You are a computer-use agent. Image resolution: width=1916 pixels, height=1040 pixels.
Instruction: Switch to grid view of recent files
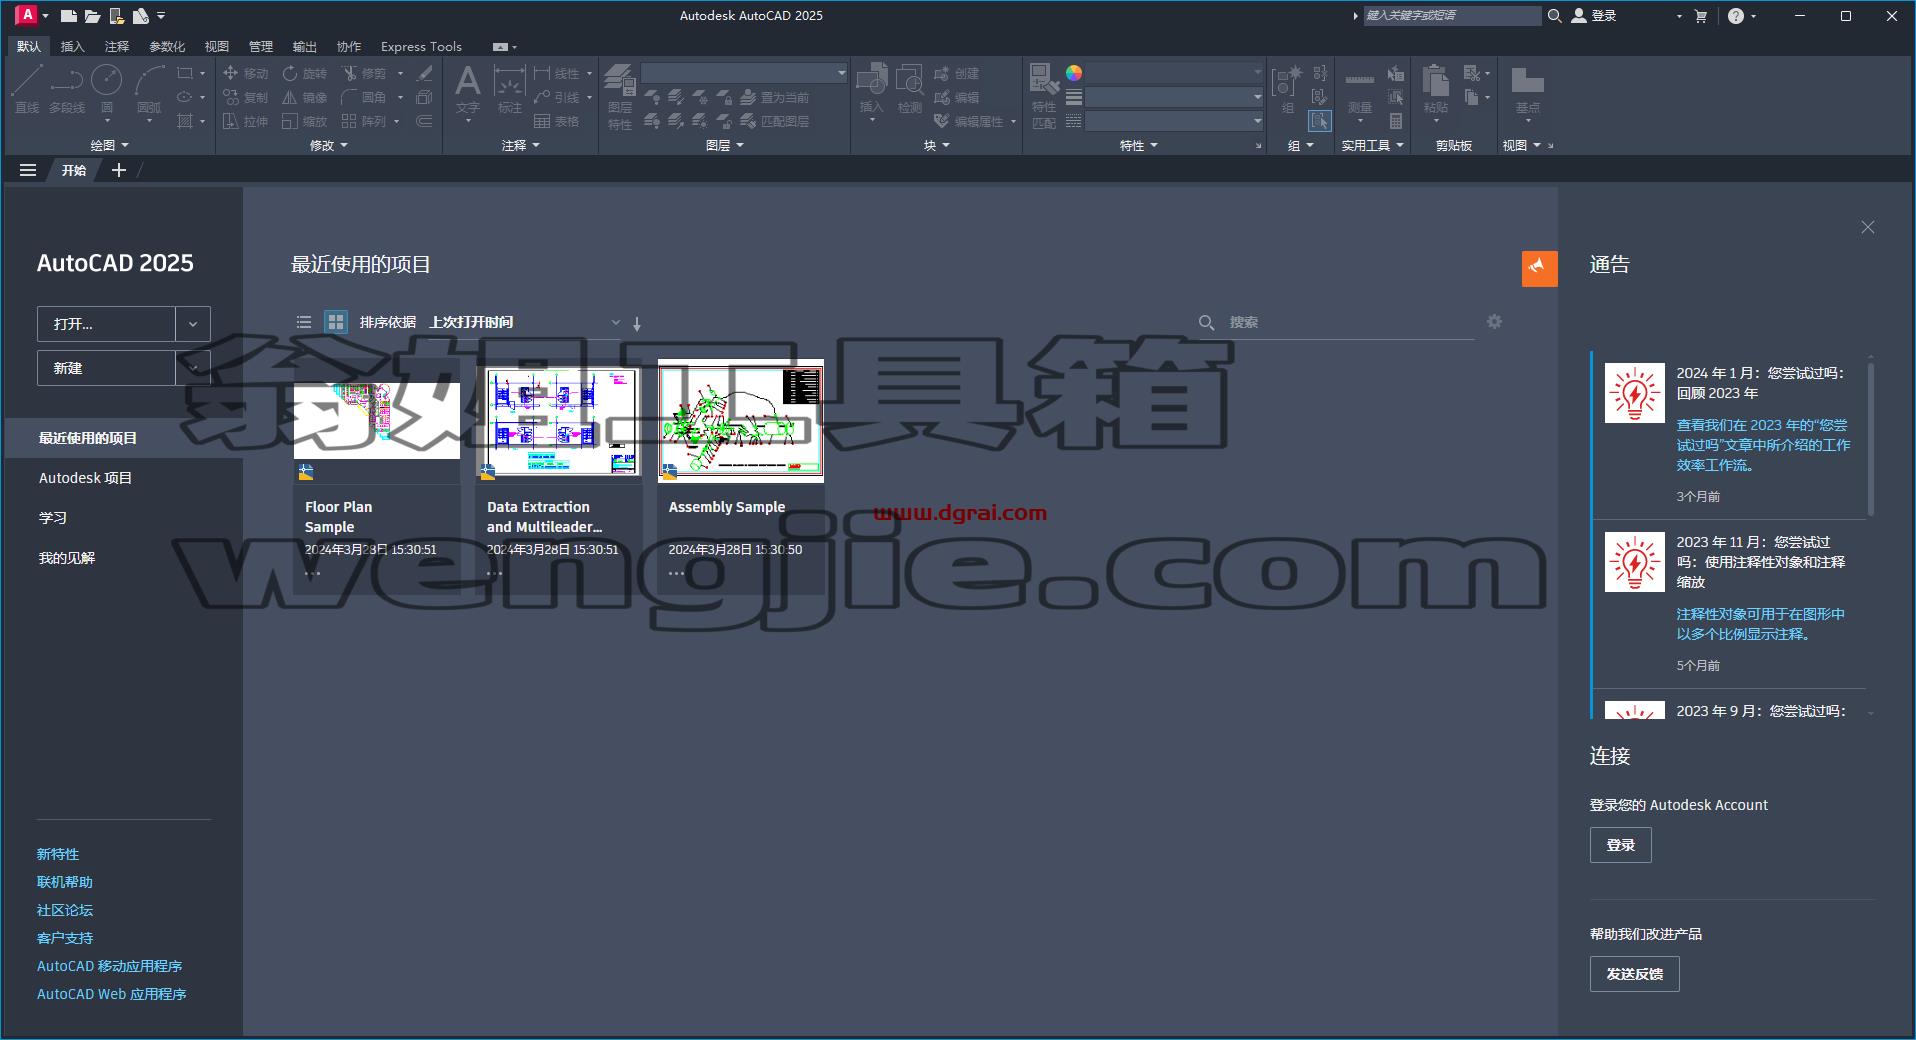coord(336,322)
